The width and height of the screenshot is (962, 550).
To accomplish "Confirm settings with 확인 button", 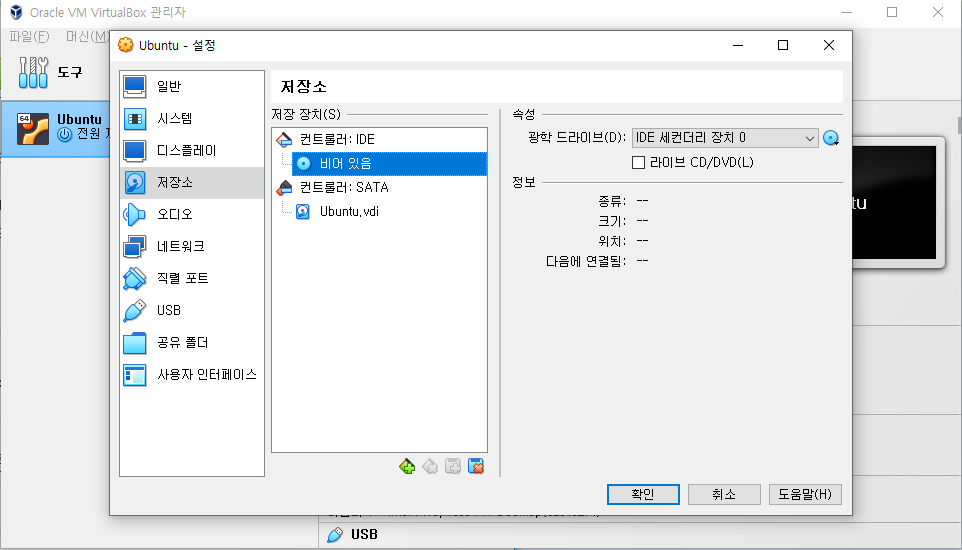I will click(643, 494).
